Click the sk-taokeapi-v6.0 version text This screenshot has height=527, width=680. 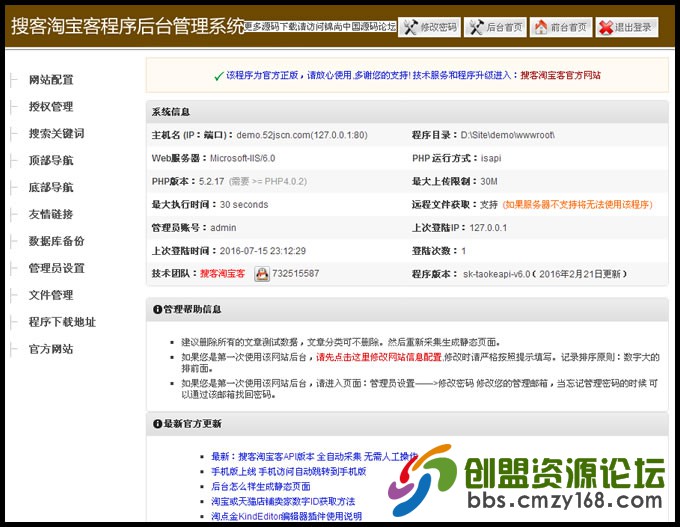pos(497,274)
